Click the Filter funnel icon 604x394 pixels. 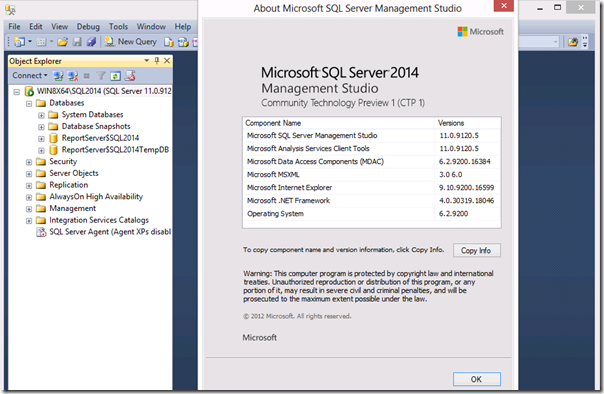coord(101,76)
